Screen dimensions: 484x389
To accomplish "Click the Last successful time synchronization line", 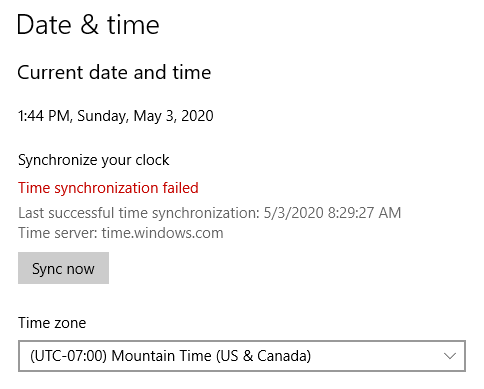I will click(209, 213).
